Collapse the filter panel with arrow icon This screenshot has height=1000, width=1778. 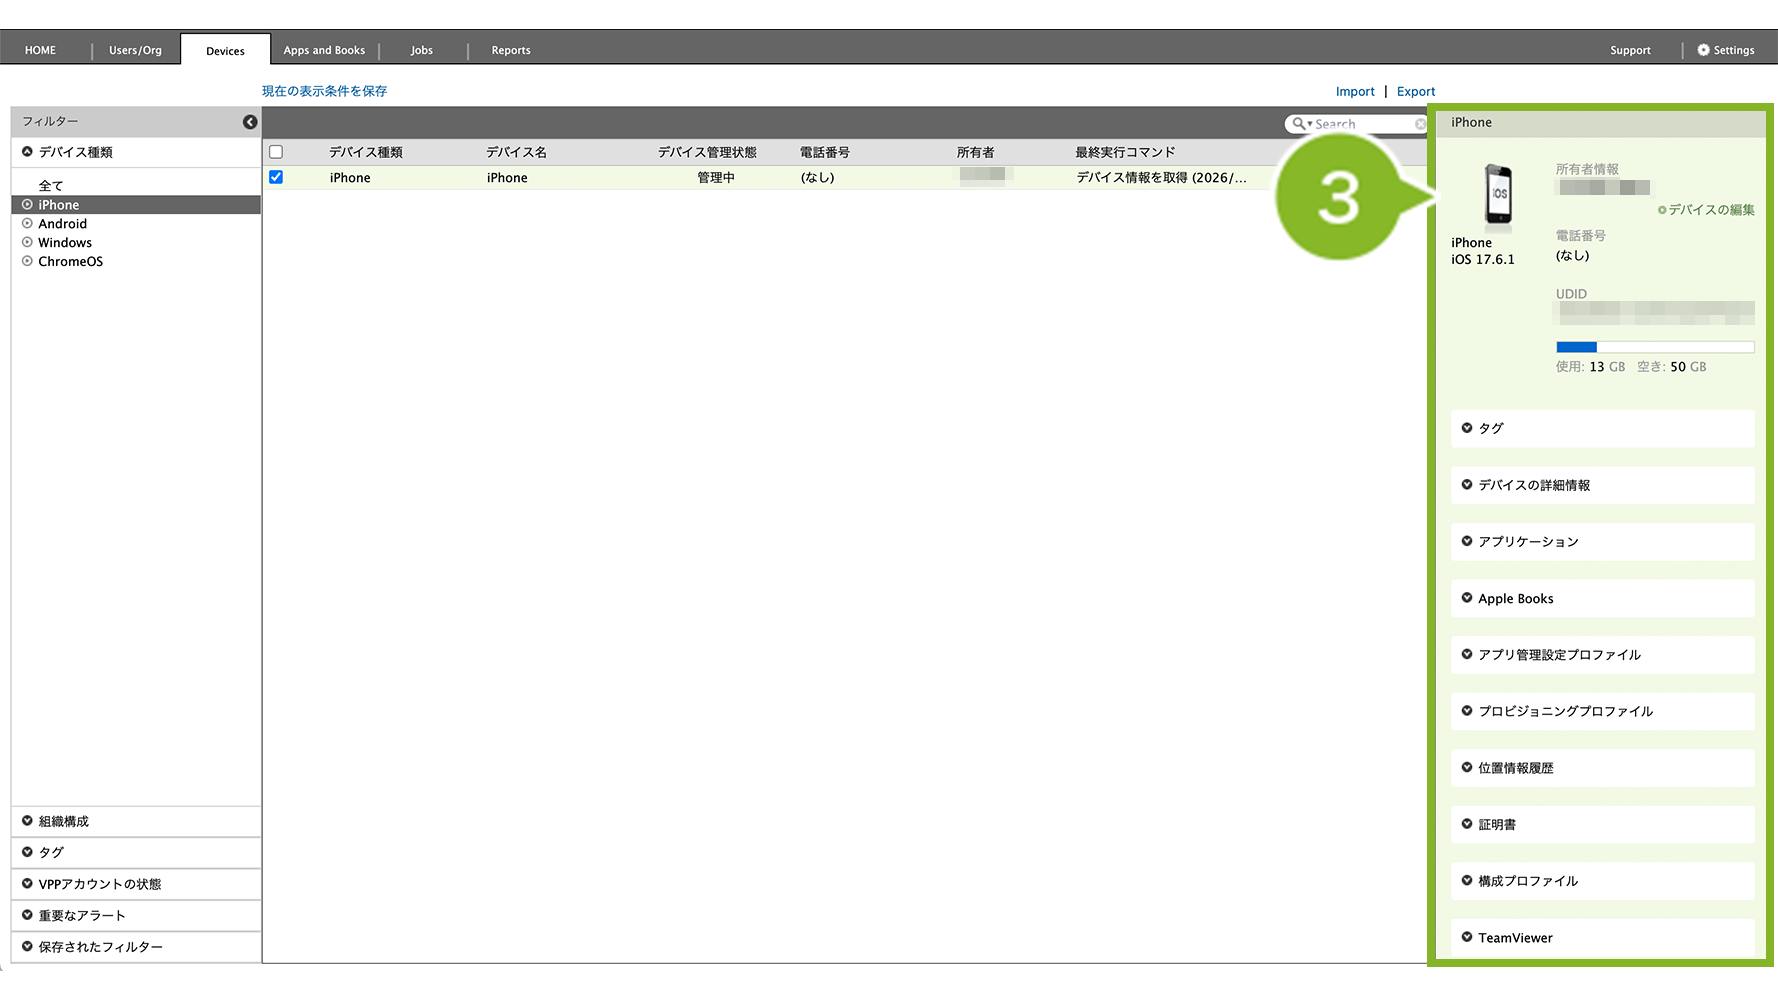click(x=250, y=122)
